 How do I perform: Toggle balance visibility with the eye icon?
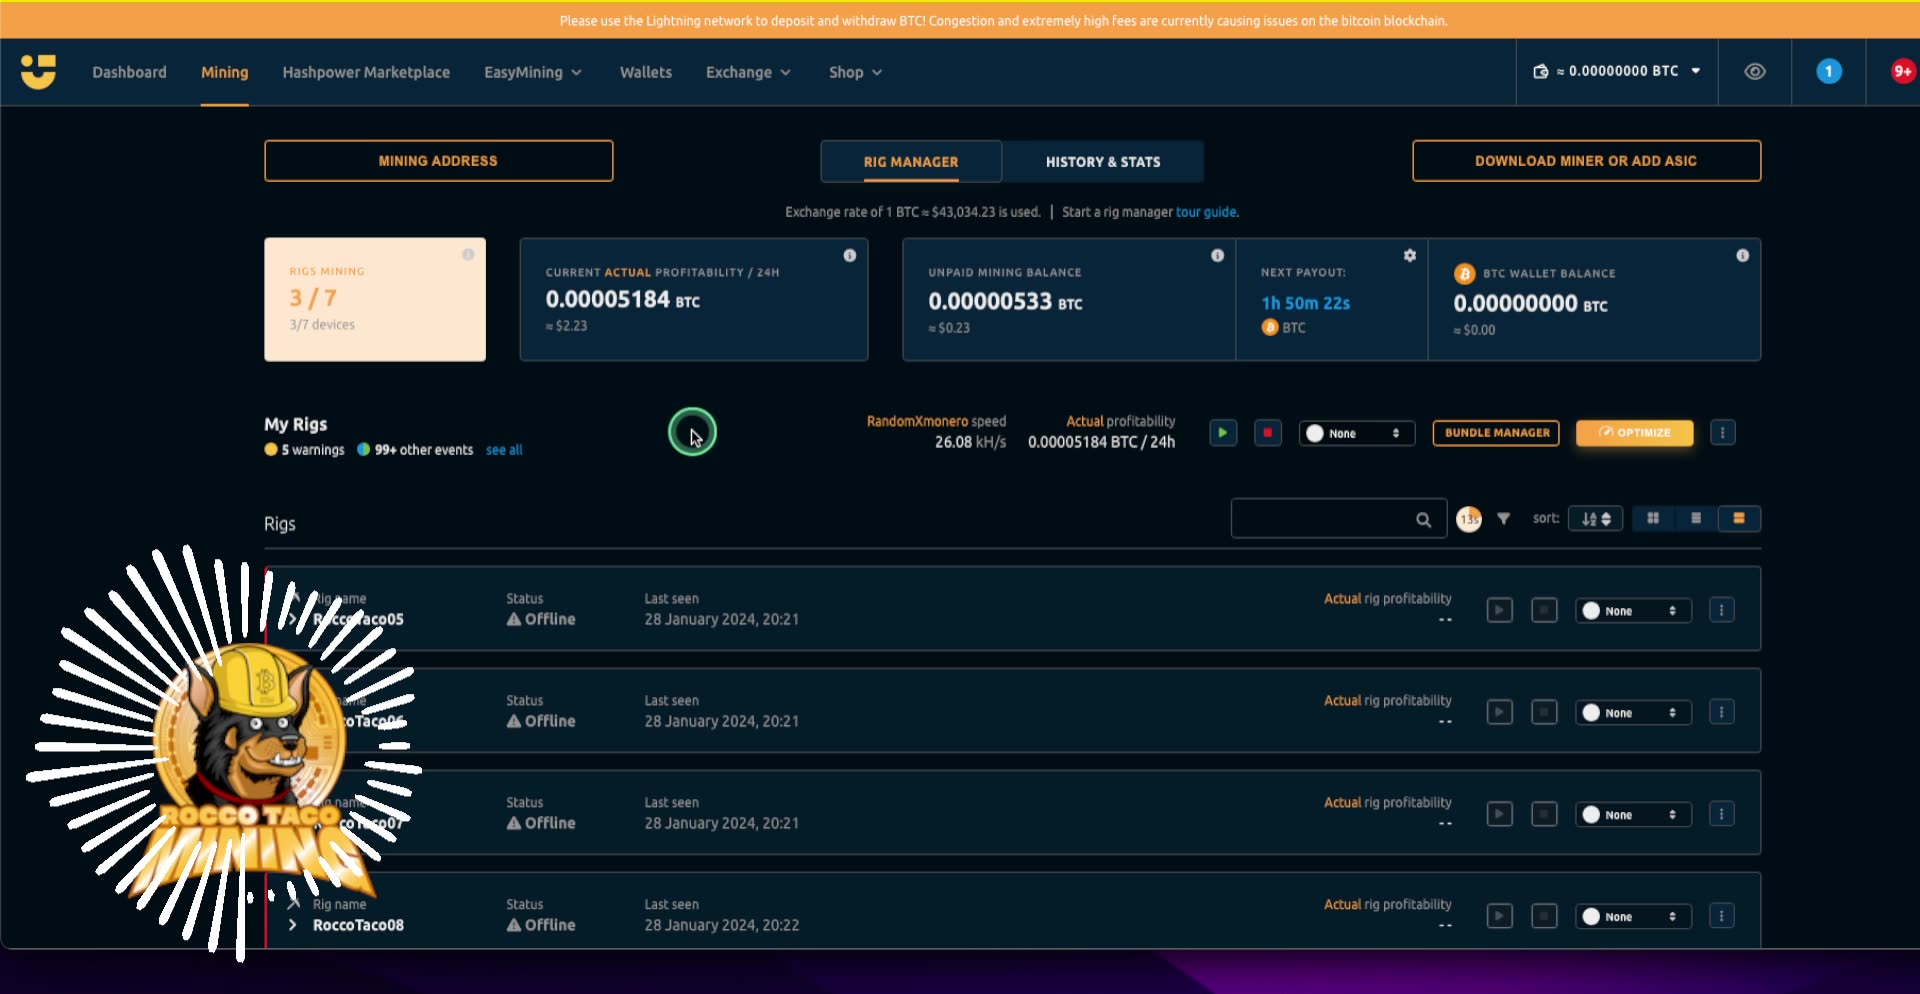click(x=1754, y=71)
